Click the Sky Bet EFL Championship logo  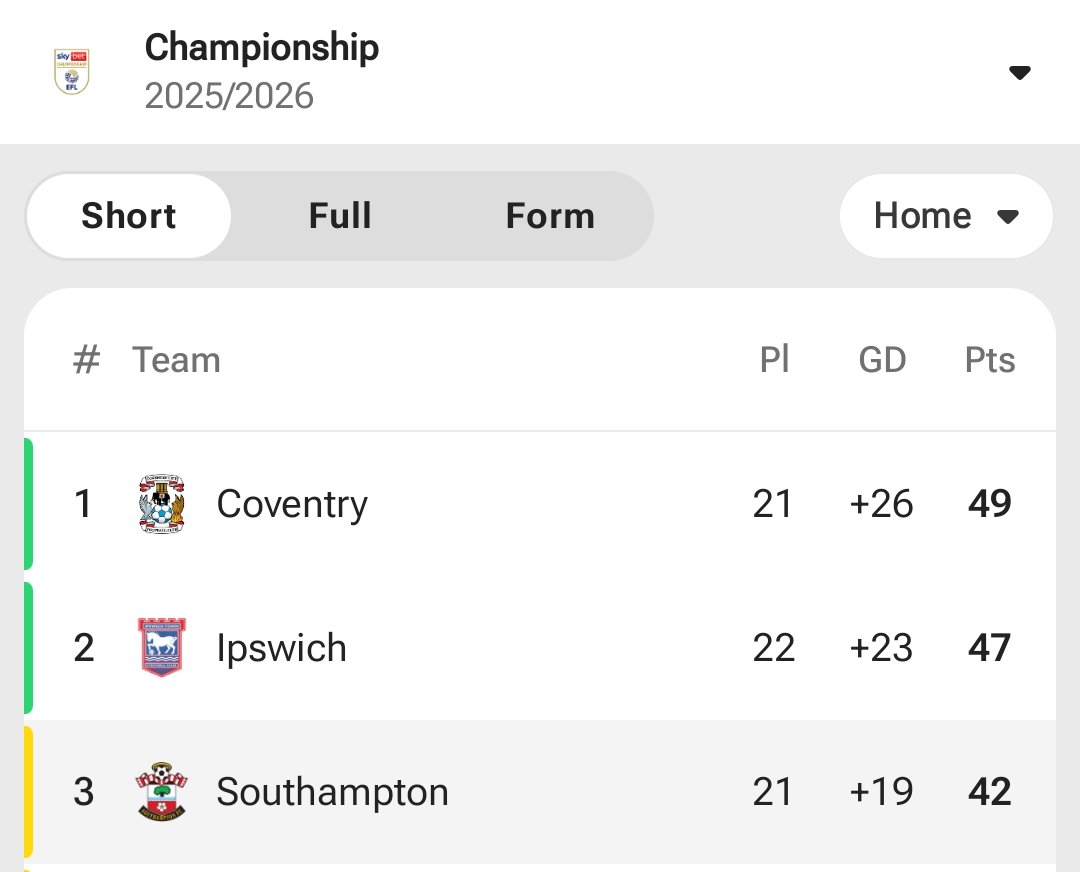(71, 71)
